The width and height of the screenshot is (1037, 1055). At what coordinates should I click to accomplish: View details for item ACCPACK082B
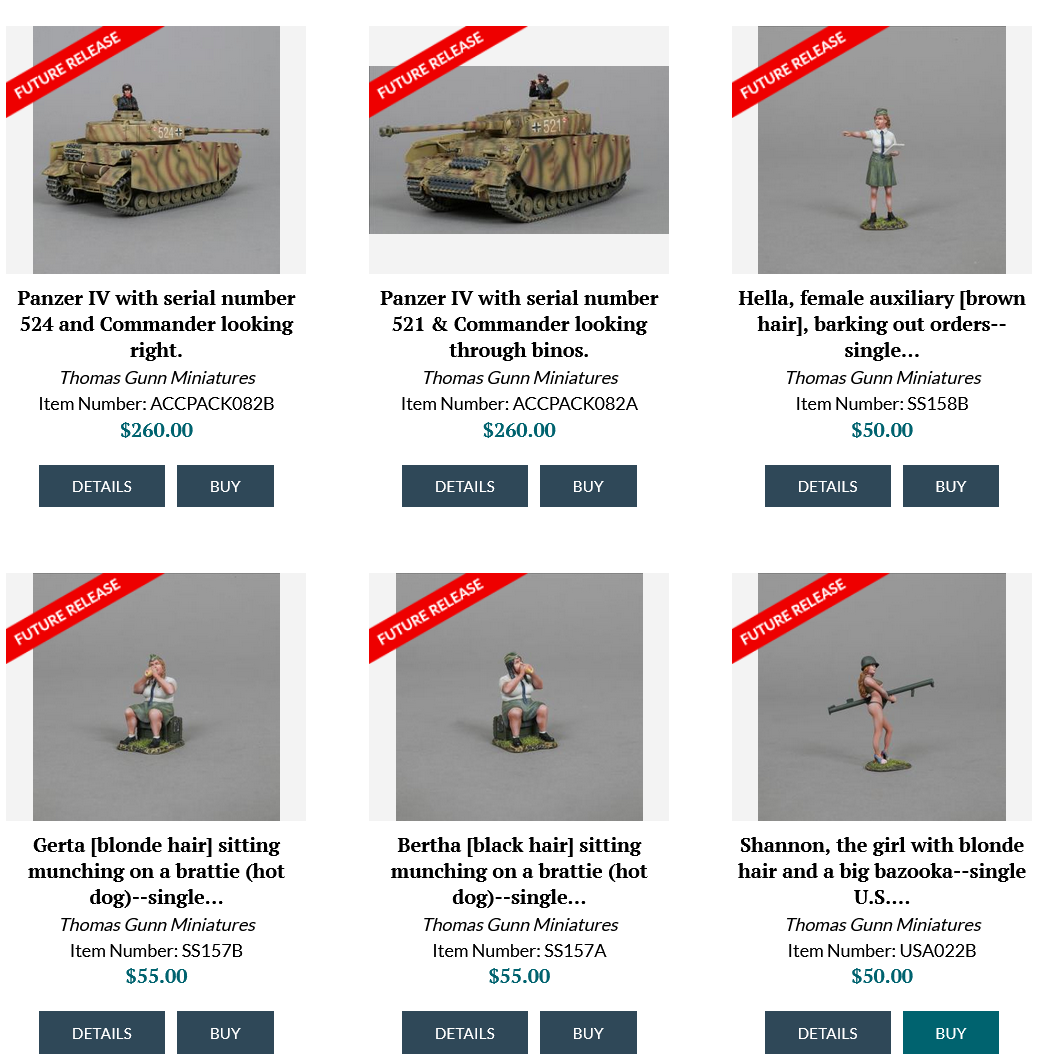102,486
